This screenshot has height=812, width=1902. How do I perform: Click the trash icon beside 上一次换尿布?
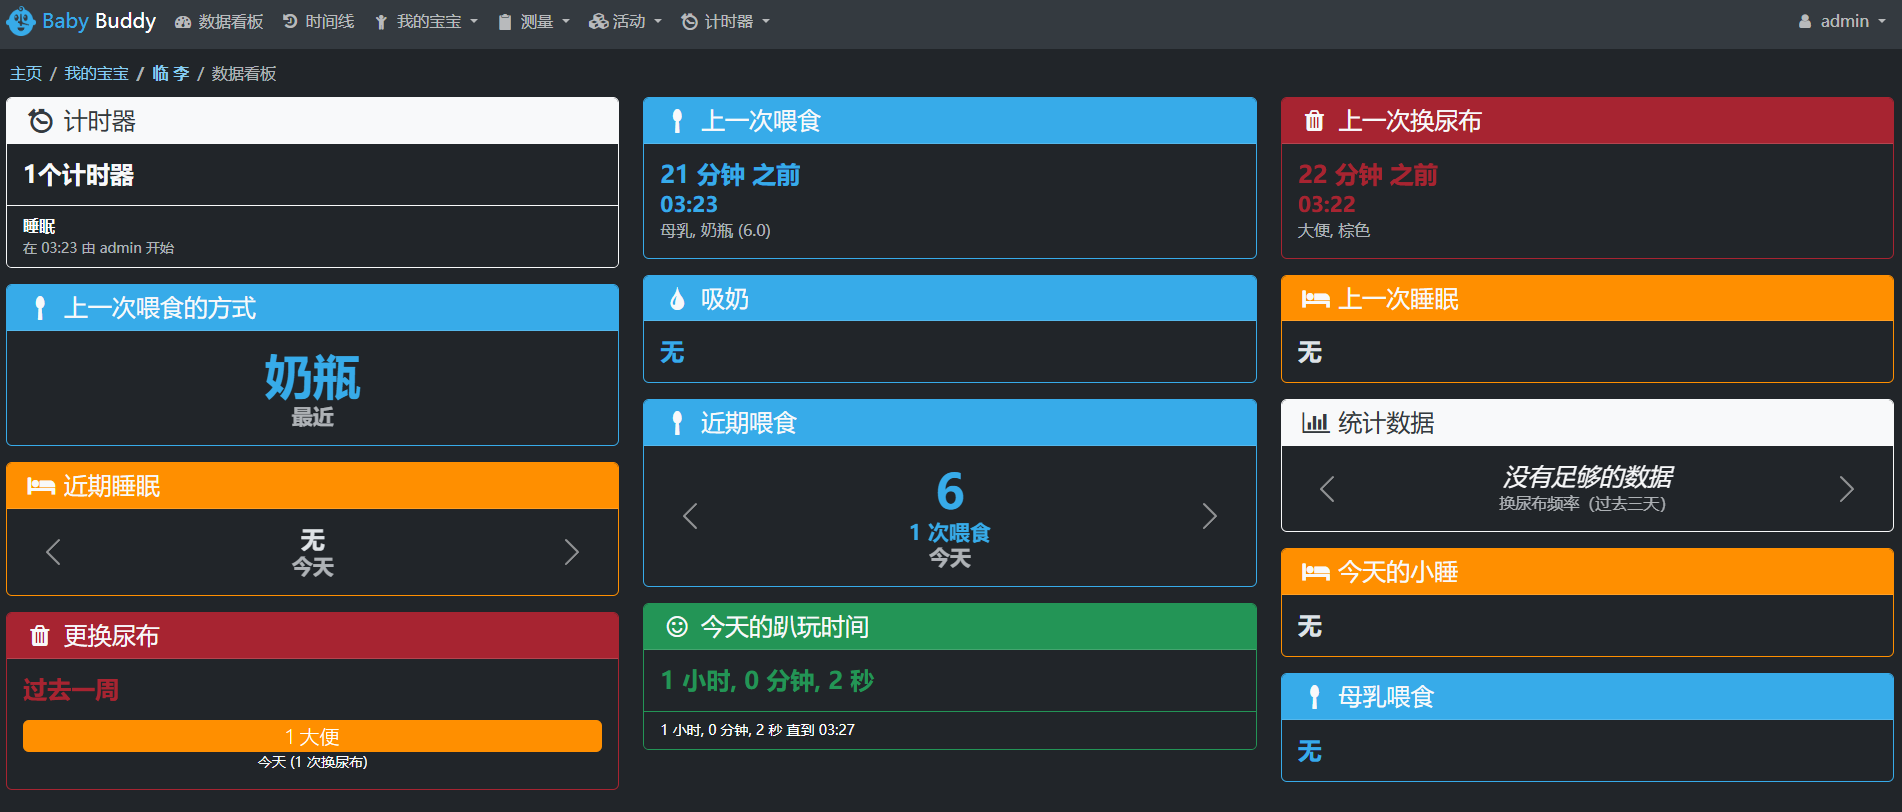click(x=1314, y=121)
